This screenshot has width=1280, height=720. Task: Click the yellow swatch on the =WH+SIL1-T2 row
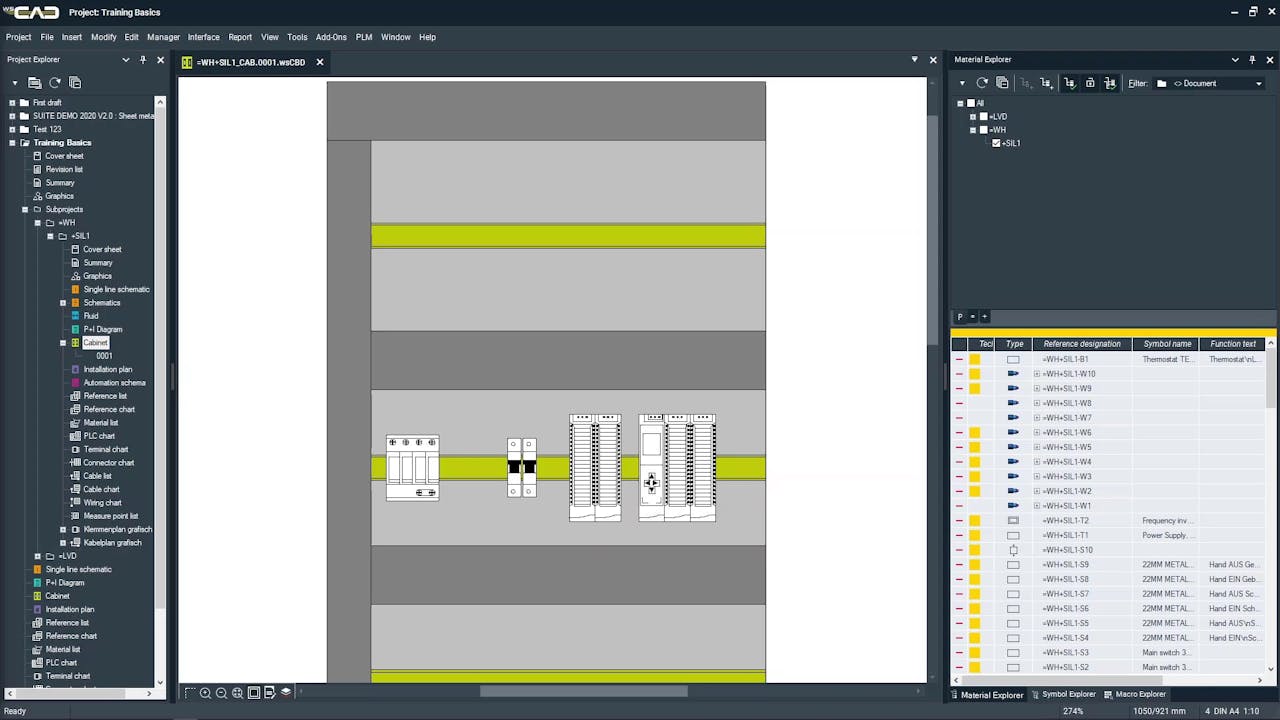click(x=975, y=520)
